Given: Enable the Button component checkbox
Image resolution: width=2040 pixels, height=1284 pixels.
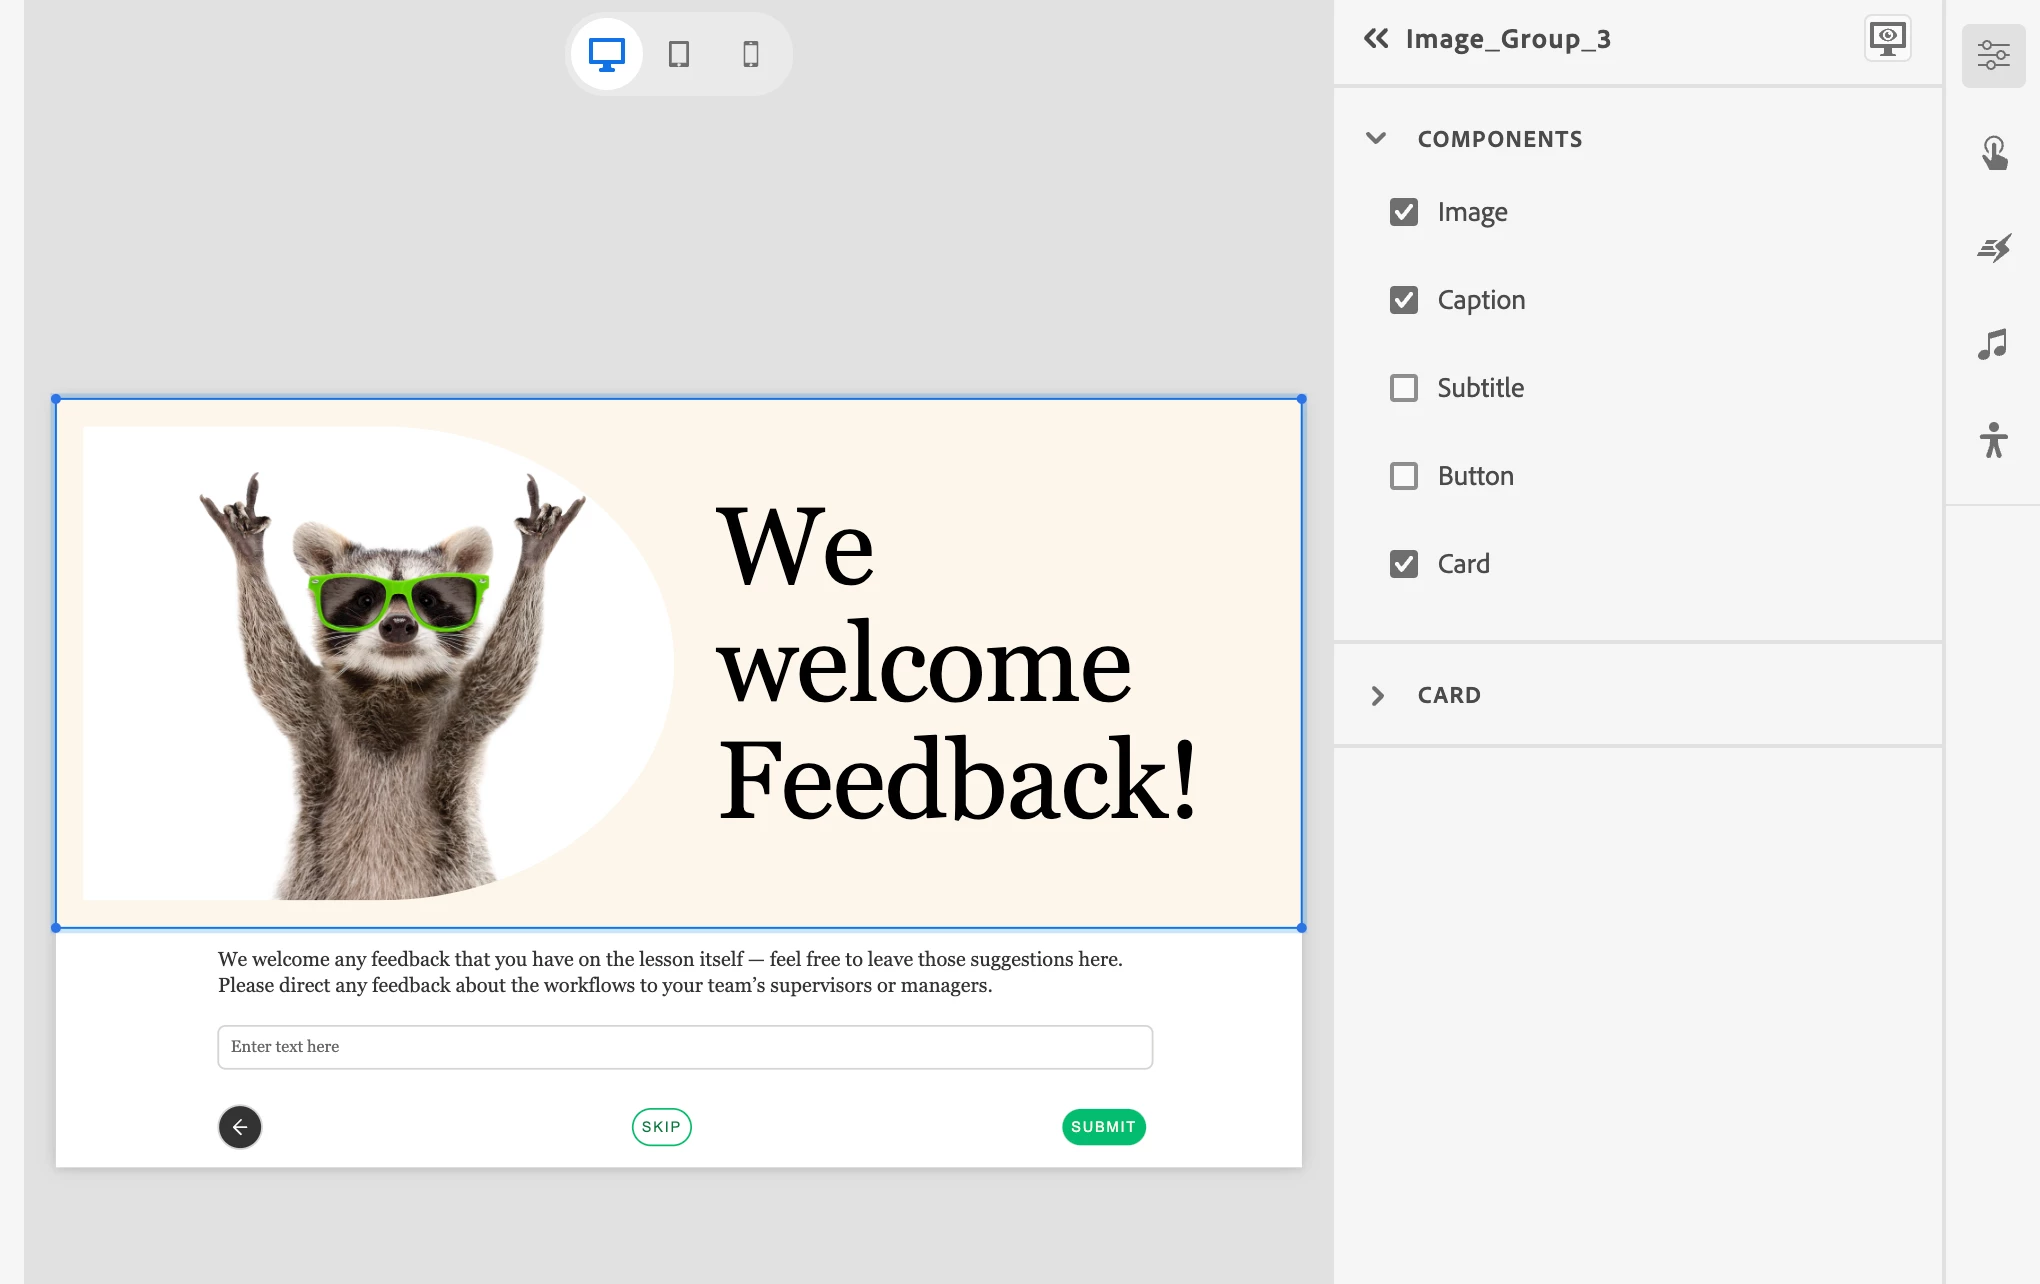Looking at the screenshot, I should (1404, 476).
